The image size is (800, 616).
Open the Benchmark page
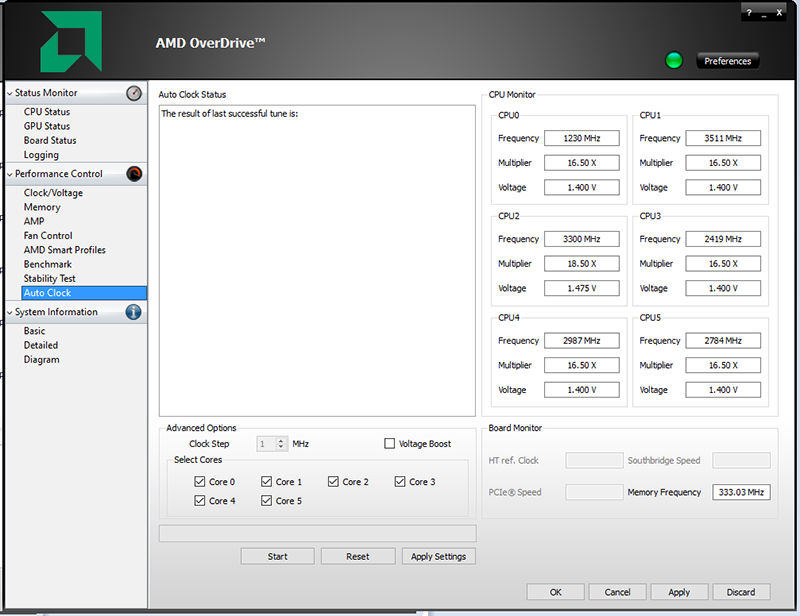coord(48,264)
